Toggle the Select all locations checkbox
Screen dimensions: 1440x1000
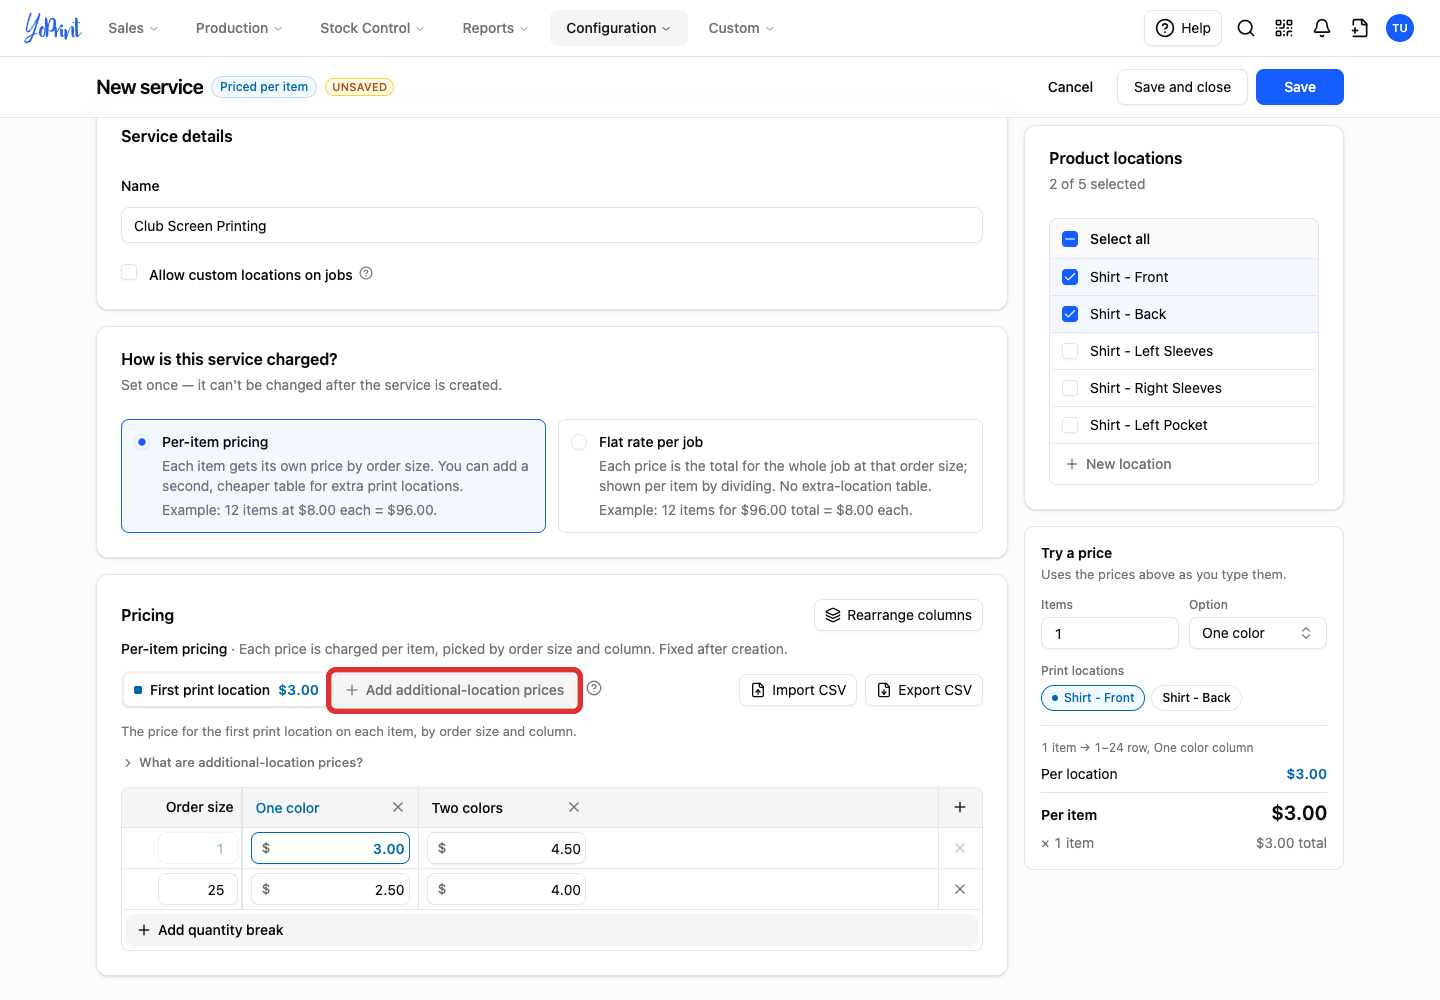coord(1070,239)
